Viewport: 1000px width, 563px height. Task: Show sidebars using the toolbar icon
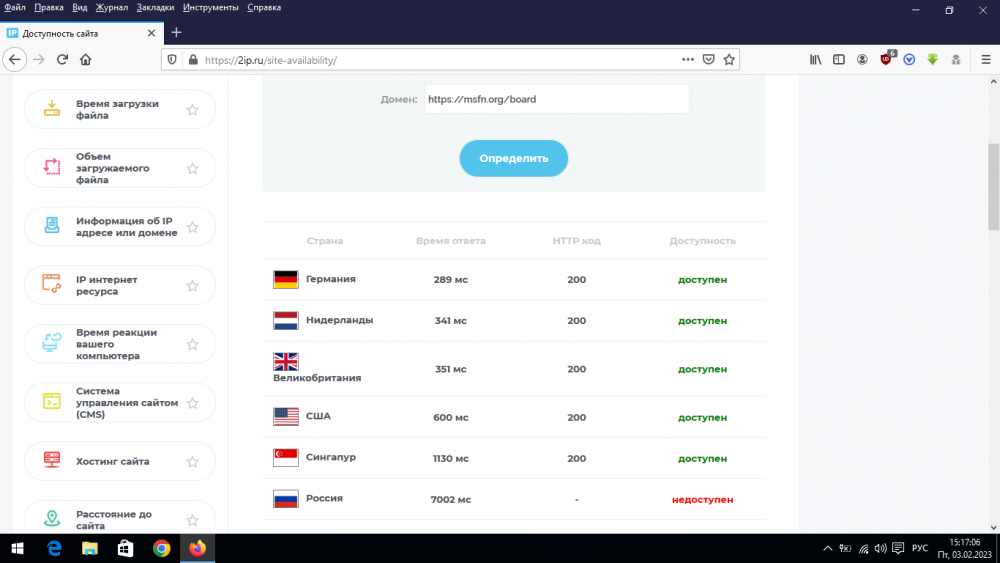pyautogui.click(x=839, y=59)
